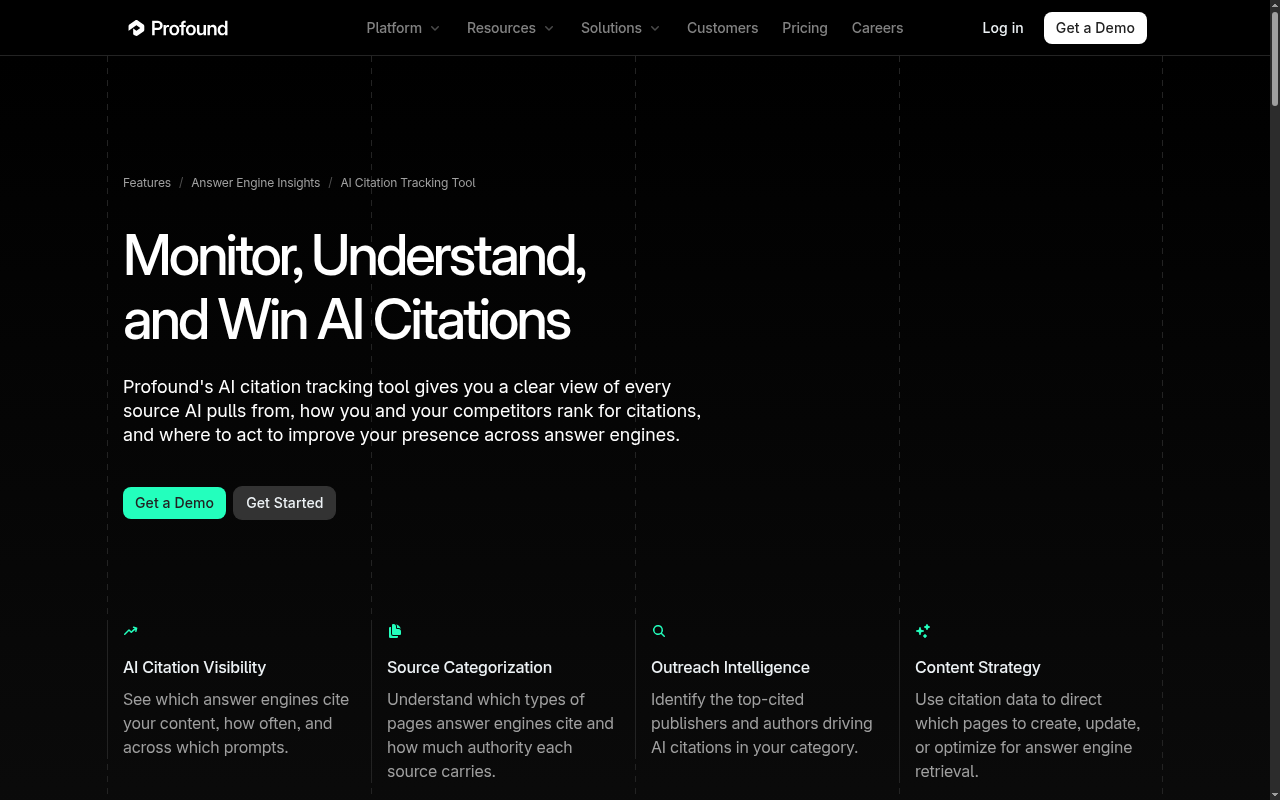Viewport: 1280px width, 800px height.
Task: Expand the Solutions menu chevron
Action: pos(655,28)
